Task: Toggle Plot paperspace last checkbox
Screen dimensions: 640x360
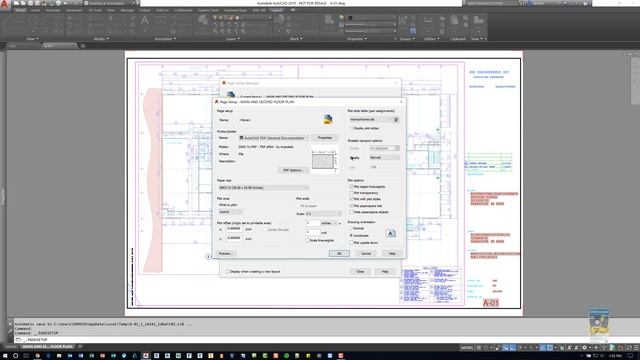Action: (x=351, y=206)
